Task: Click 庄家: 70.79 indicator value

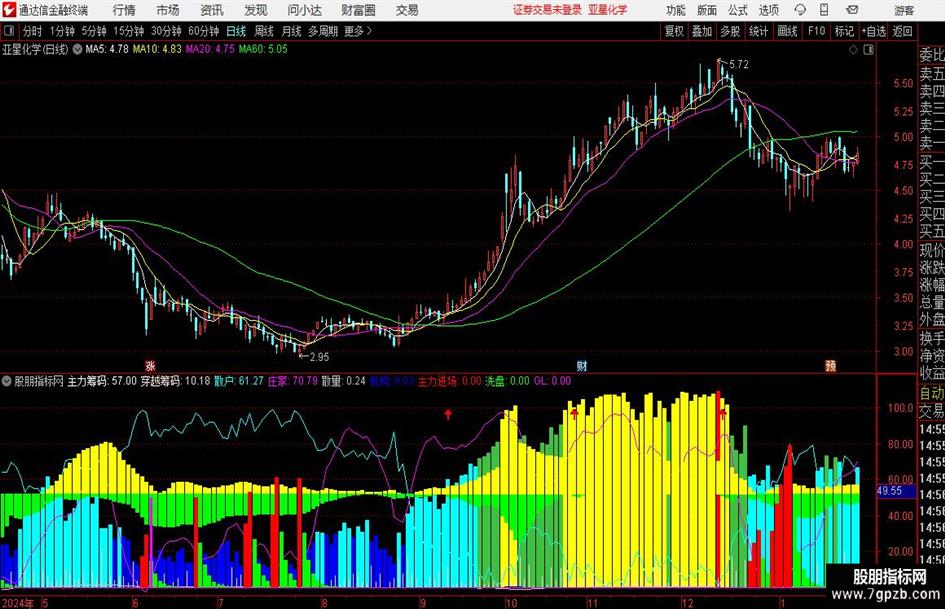Action: (x=292, y=381)
